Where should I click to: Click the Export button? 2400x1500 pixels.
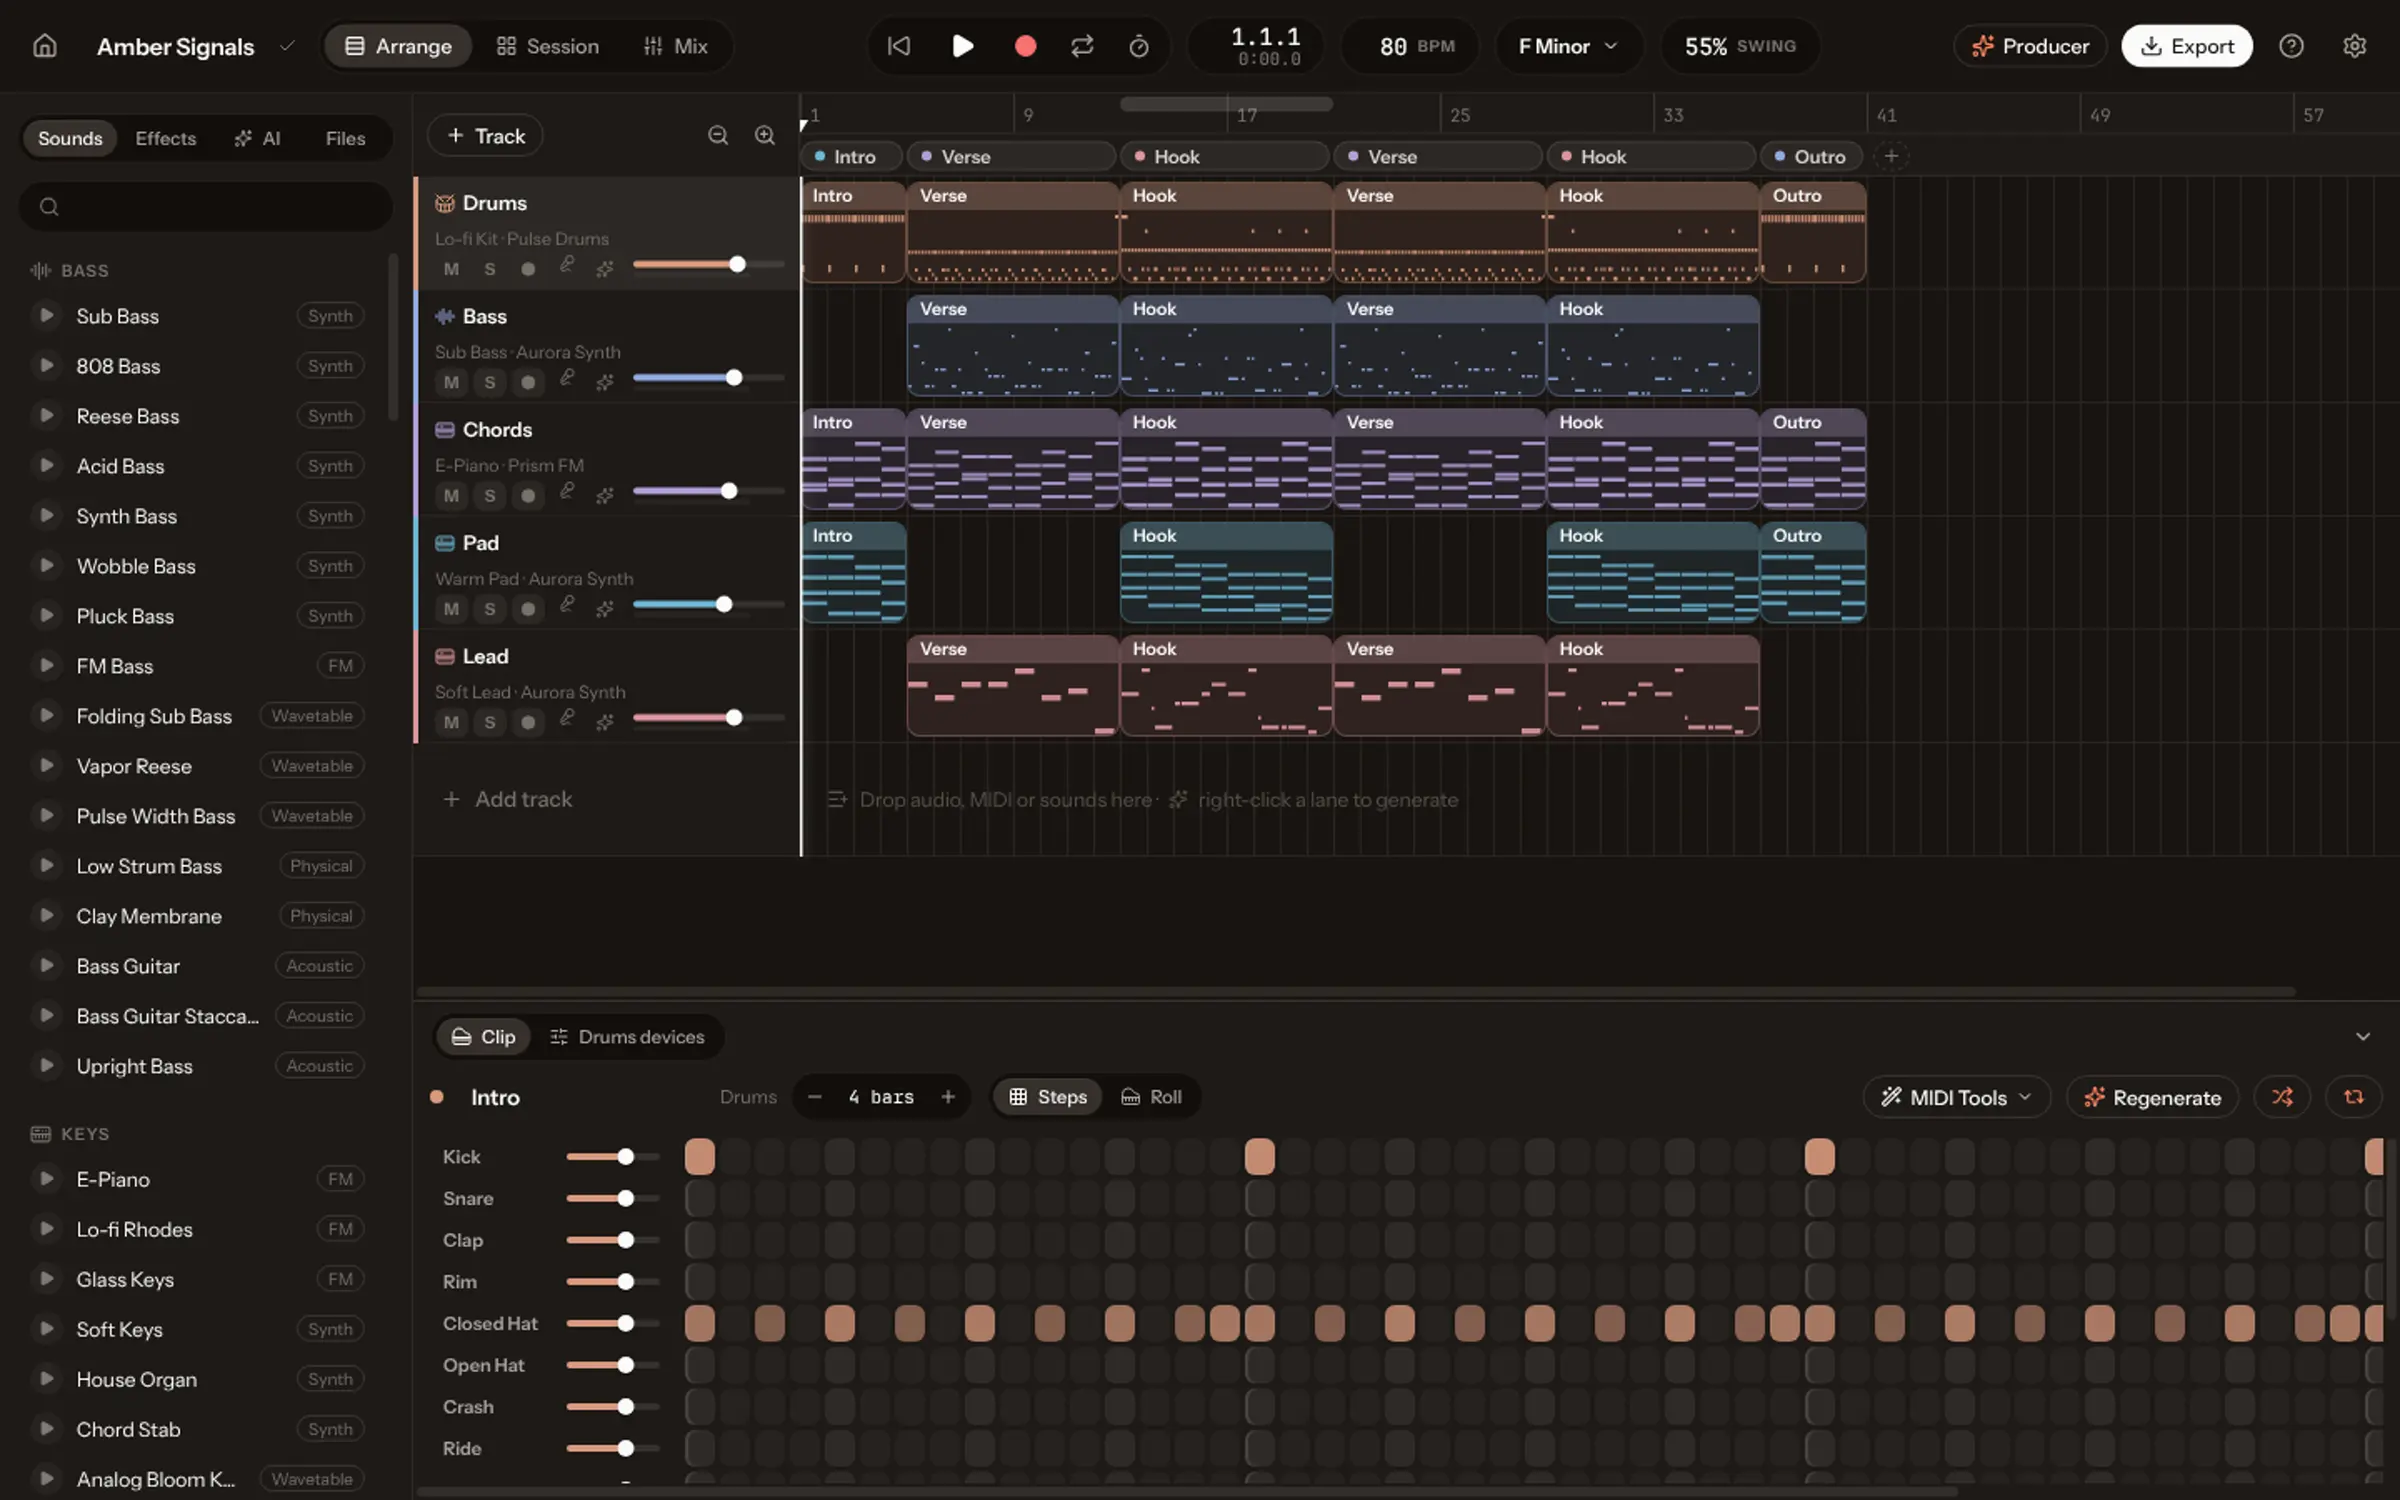[2187, 46]
